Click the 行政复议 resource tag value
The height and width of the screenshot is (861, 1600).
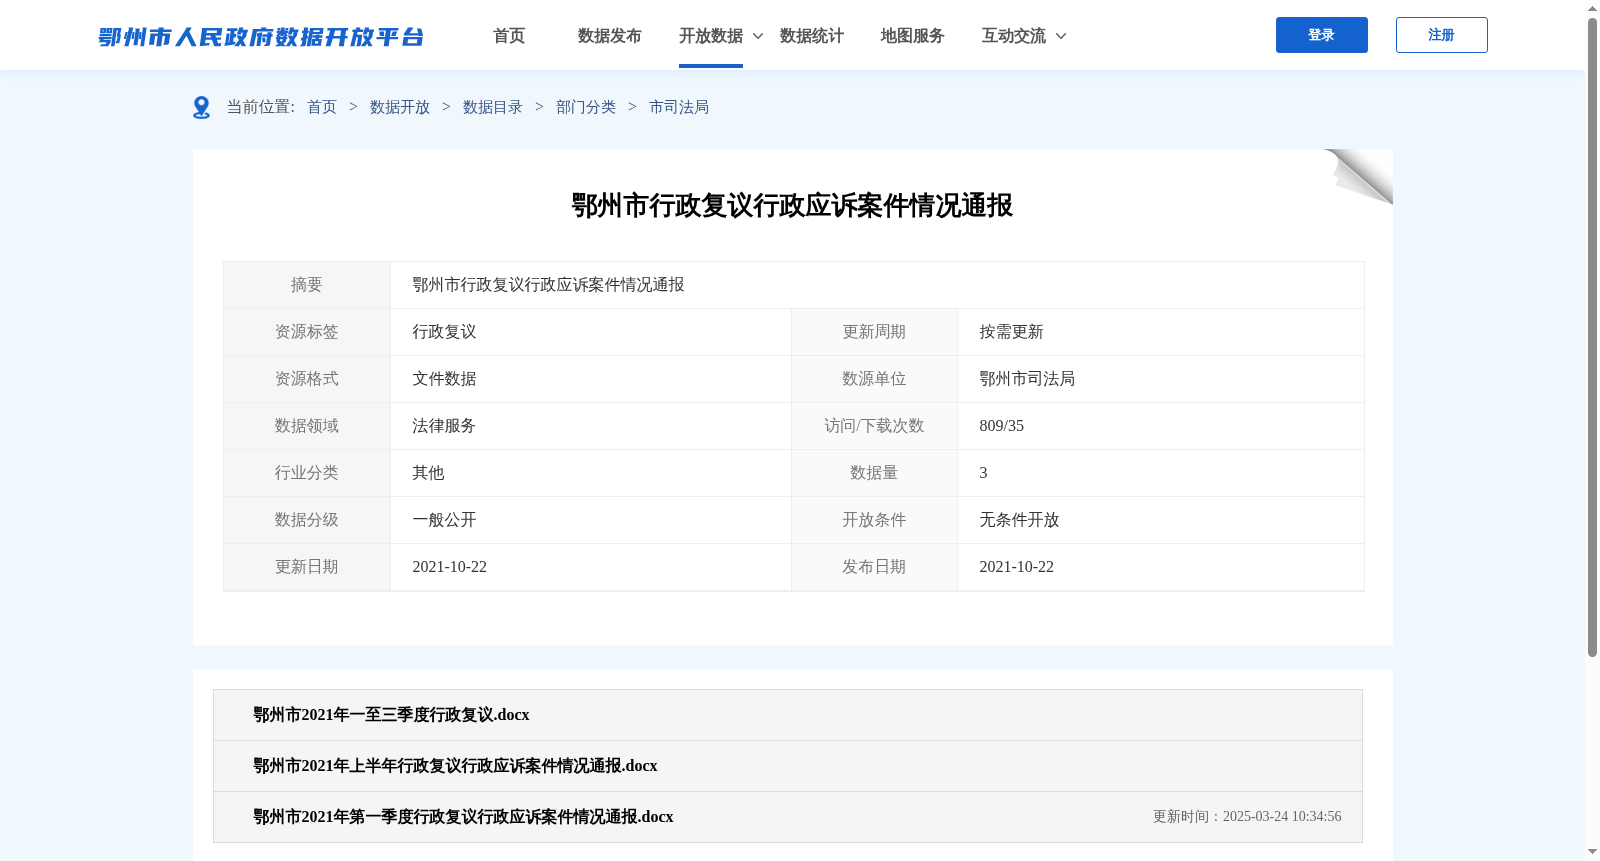click(444, 332)
